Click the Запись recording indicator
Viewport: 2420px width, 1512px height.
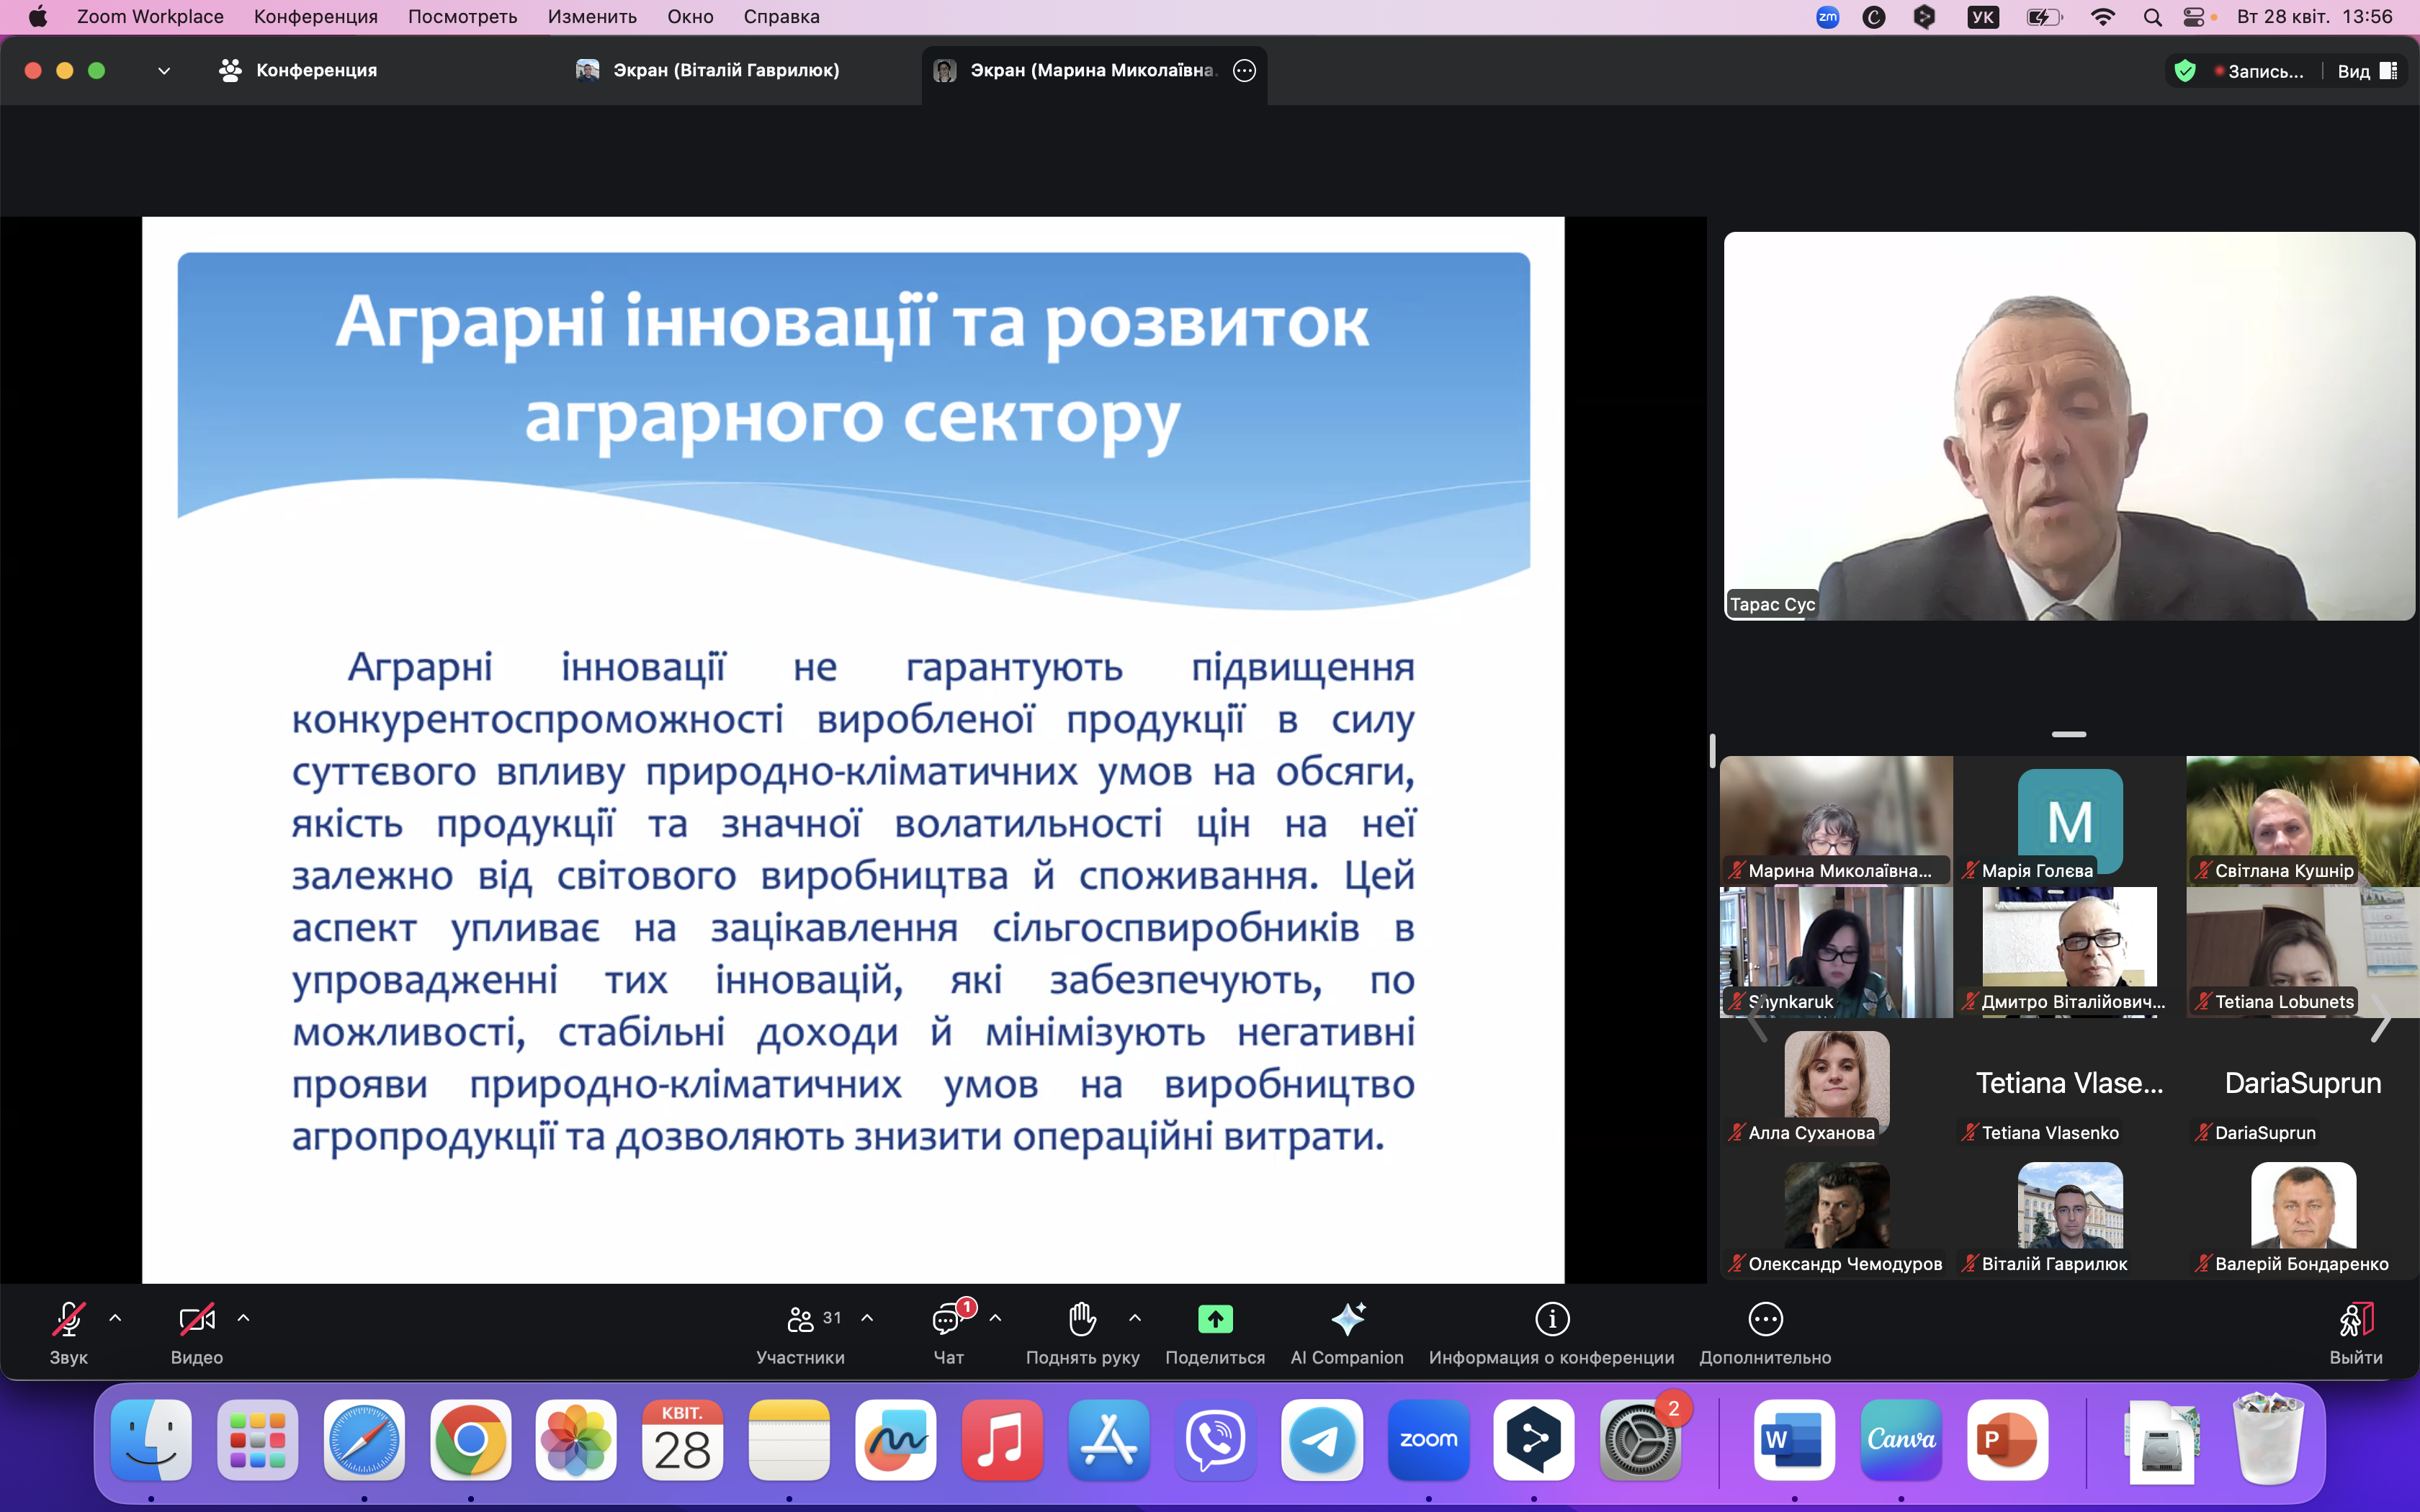(x=2260, y=71)
